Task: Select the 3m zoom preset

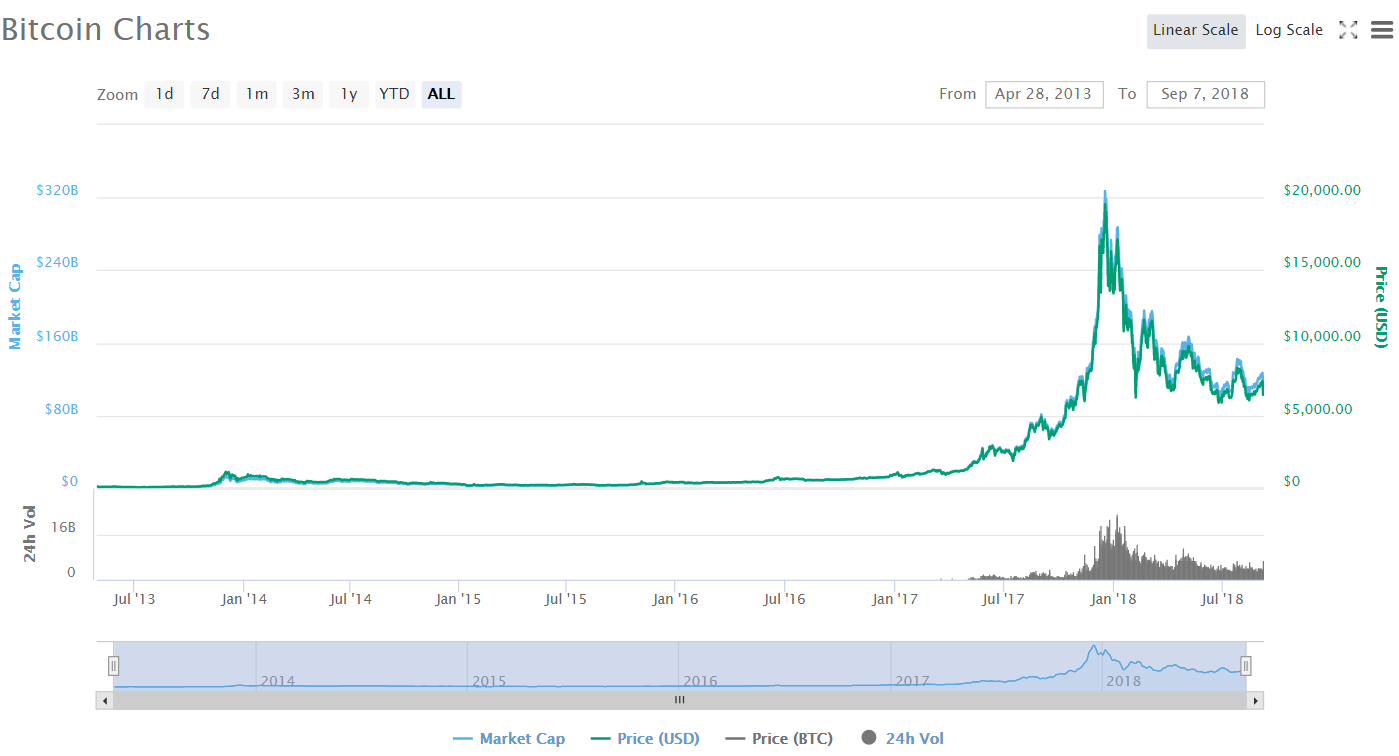Action: click(302, 93)
